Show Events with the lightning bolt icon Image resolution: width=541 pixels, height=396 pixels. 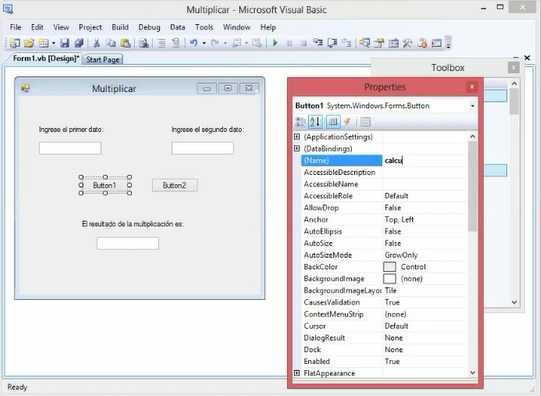coord(347,122)
